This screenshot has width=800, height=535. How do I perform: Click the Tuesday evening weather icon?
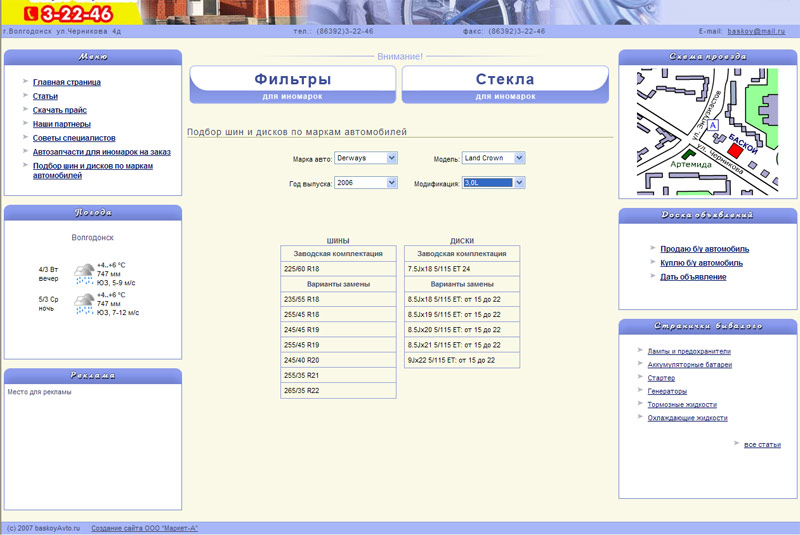[84, 273]
